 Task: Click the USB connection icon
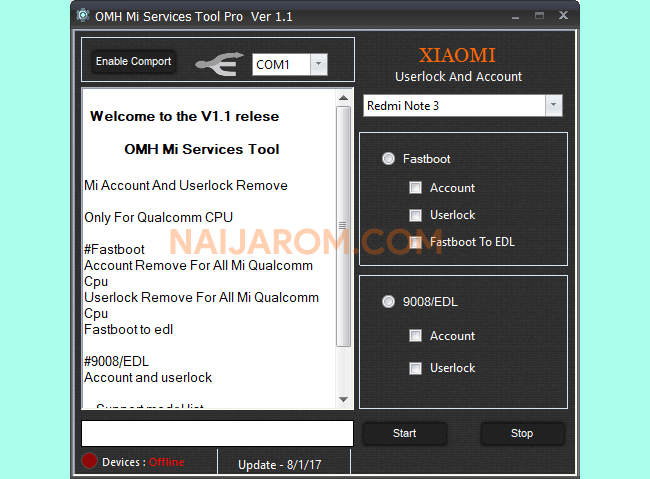click(x=220, y=64)
